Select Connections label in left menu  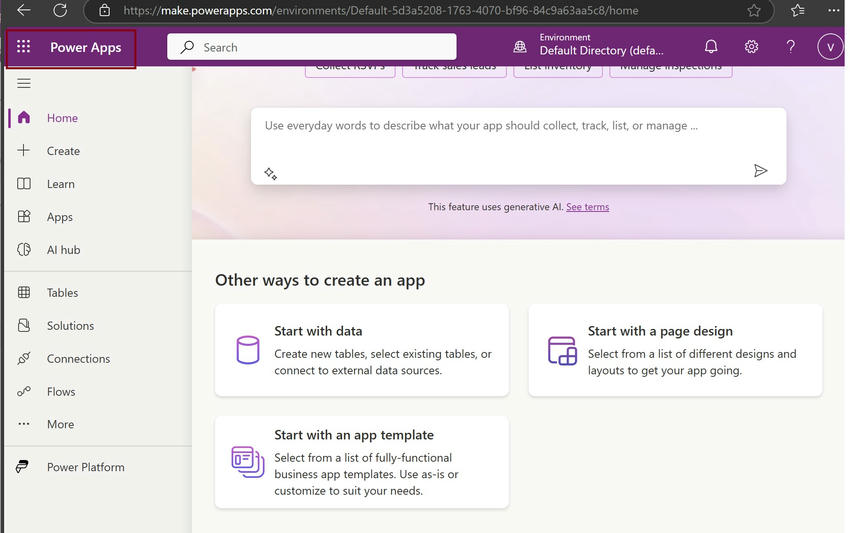pos(78,359)
